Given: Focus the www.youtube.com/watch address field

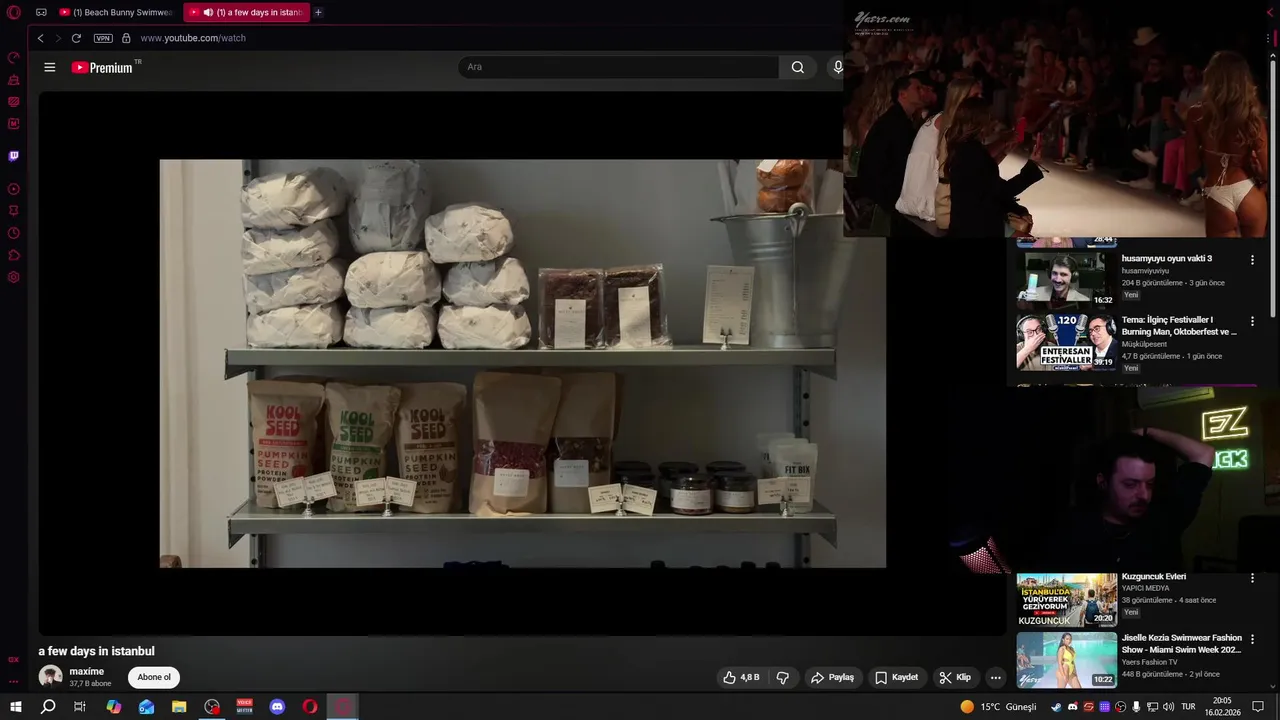Looking at the screenshot, I should [x=193, y=38].
